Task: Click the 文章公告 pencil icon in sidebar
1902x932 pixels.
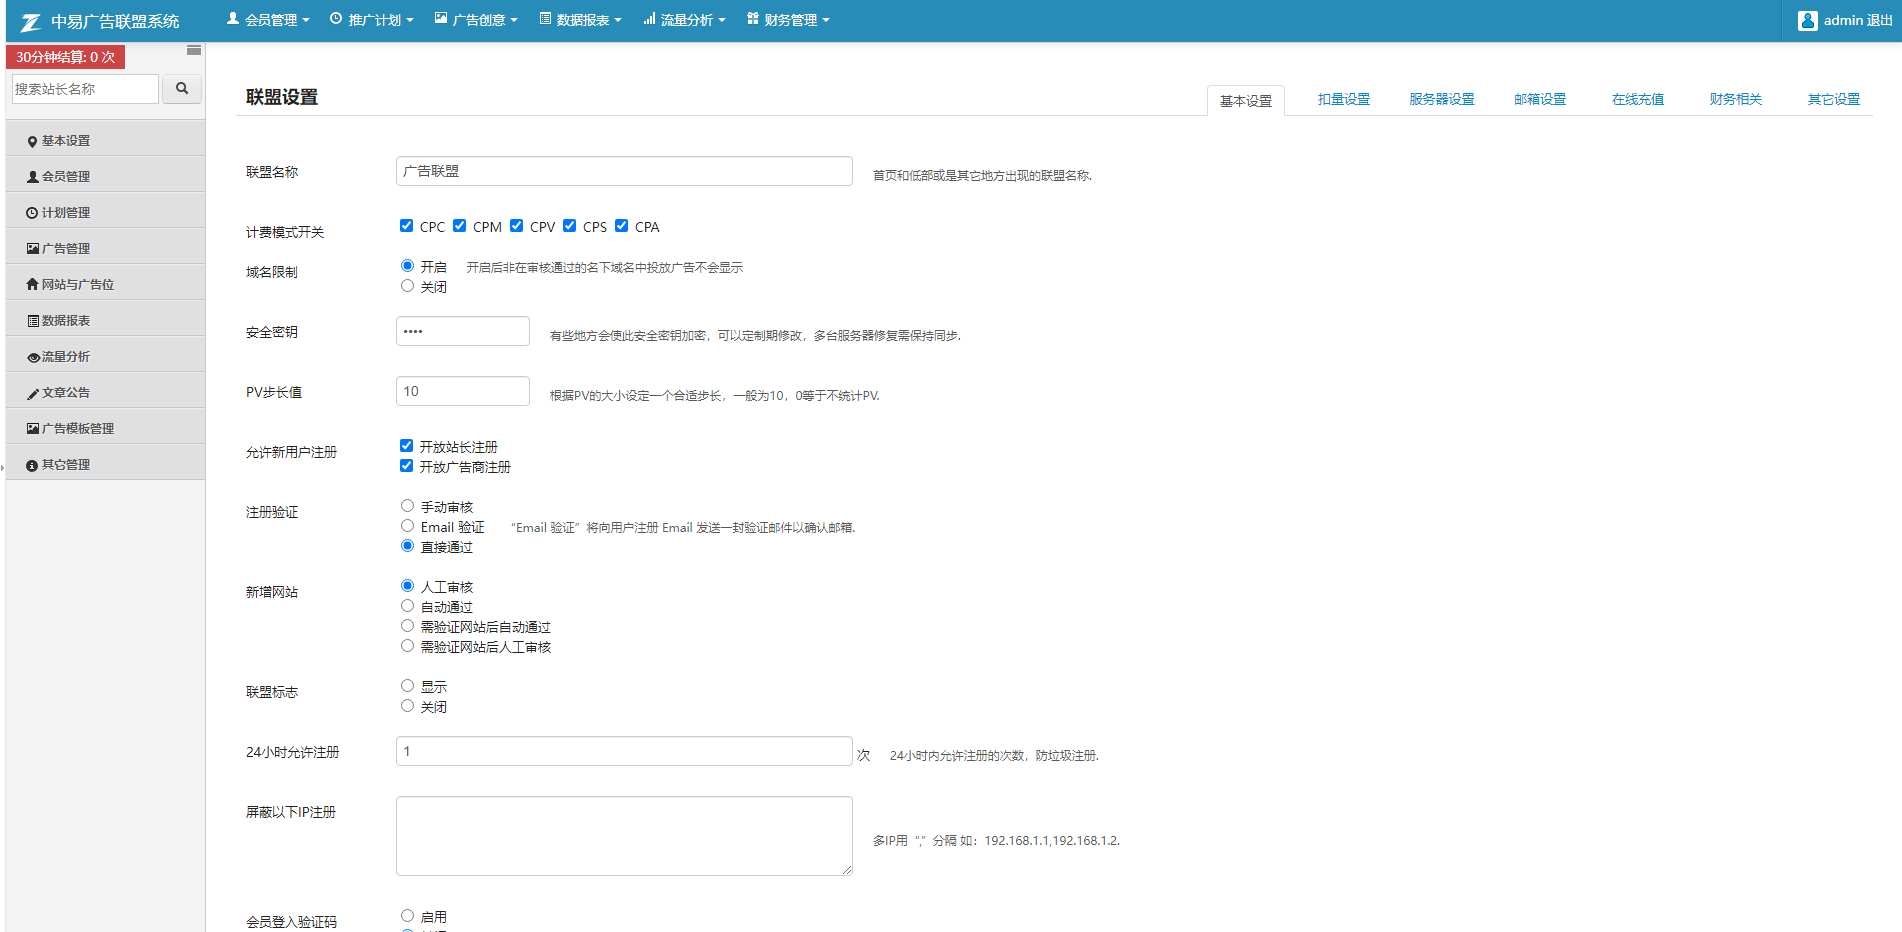Action: [x=33, y=393]
